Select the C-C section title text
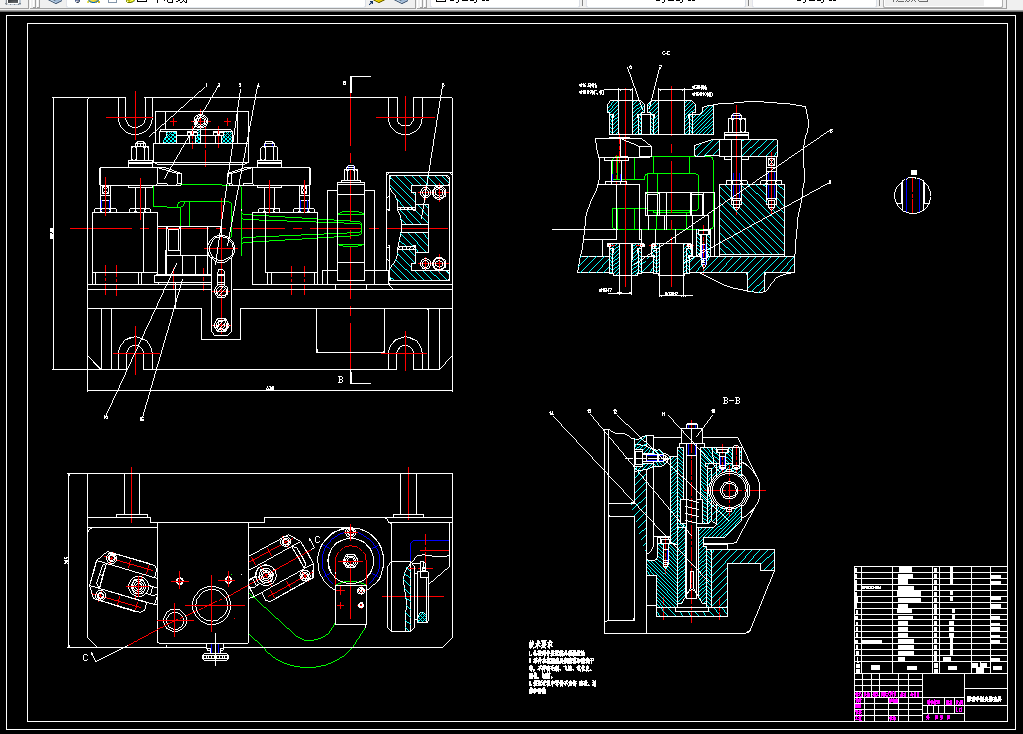The height and width of the screenshot is (734, 1023). (x=665, y=53)
